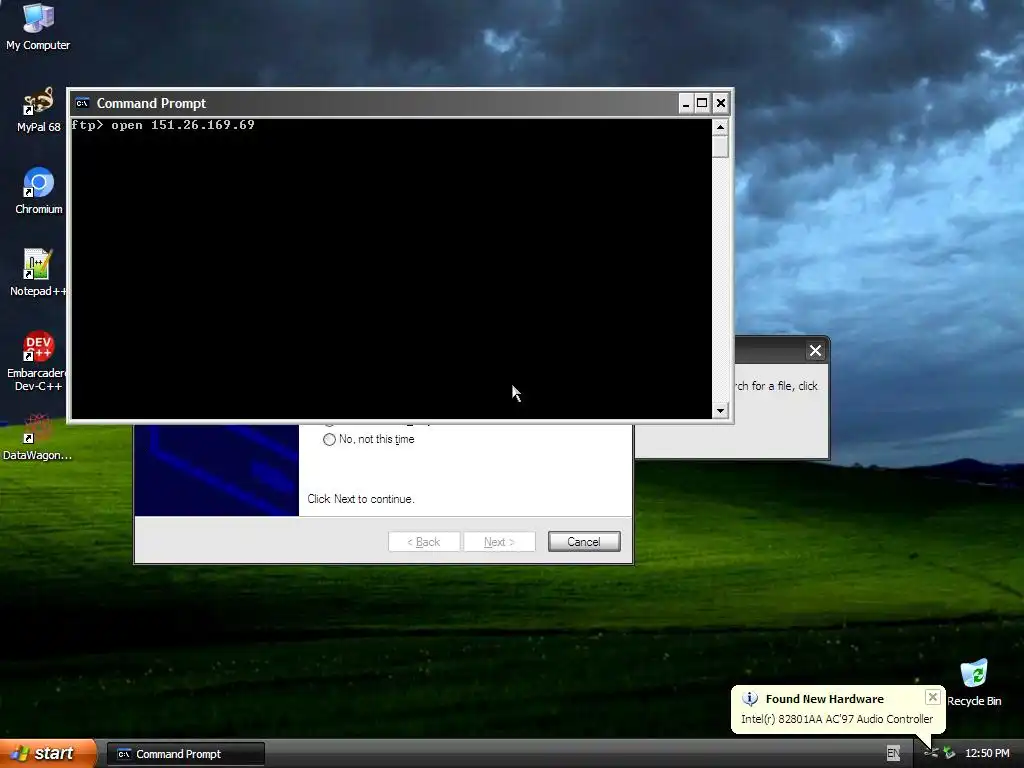
Task: Minimize the Command Prompt window
Action: 686,103
